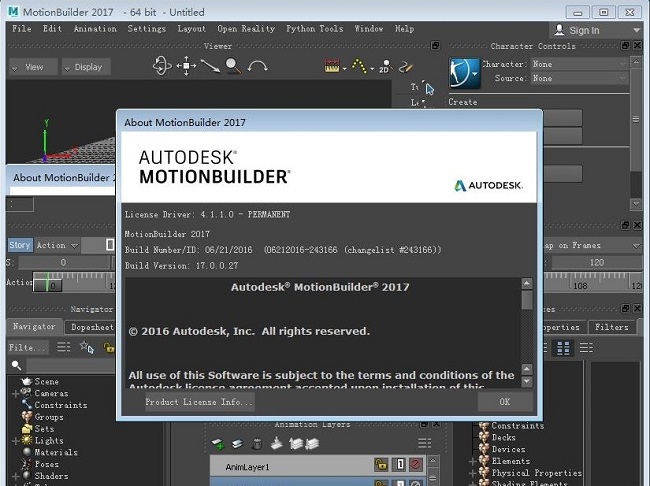Click the yellow dotted trajectory icon
650x486 pixels.
pos(359,66)
